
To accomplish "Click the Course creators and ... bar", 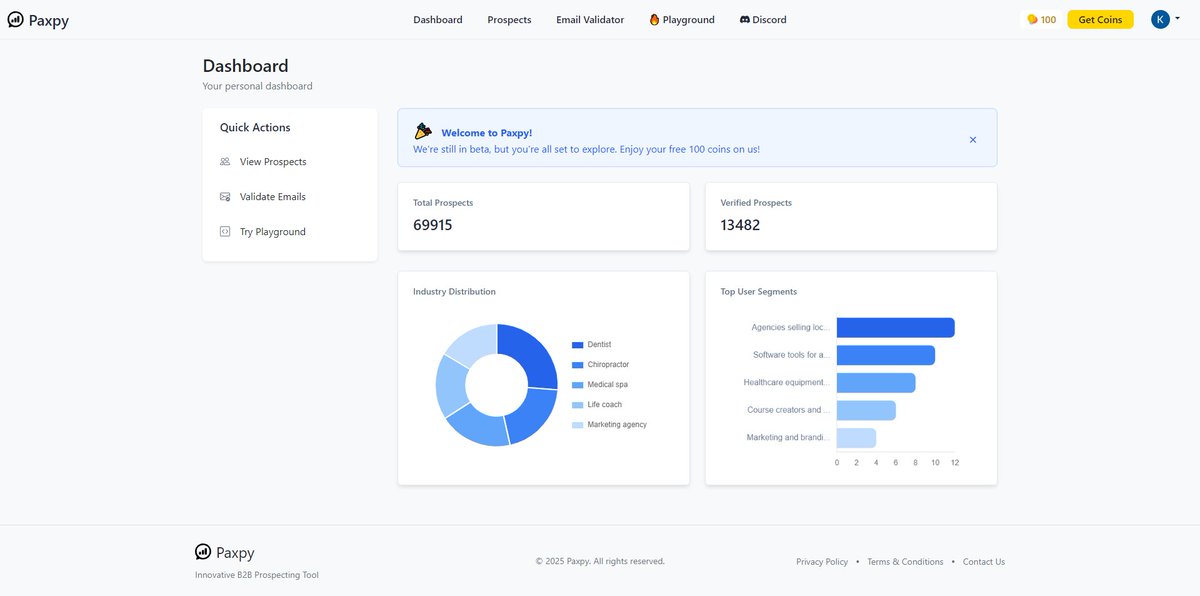I will [866, 410].
